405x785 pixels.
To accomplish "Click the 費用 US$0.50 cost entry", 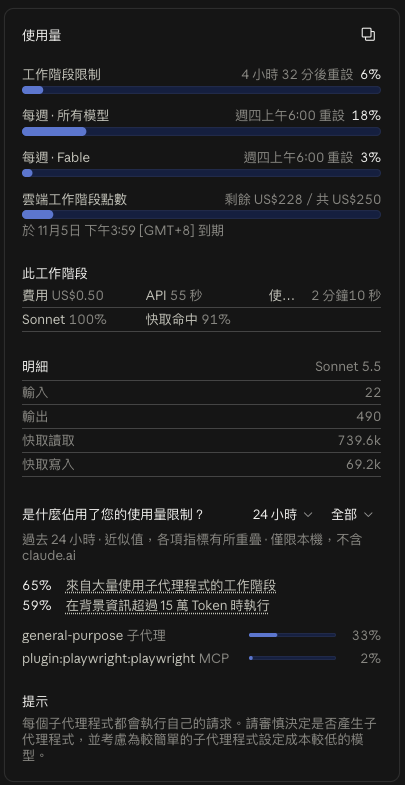I will coord(63,296).
